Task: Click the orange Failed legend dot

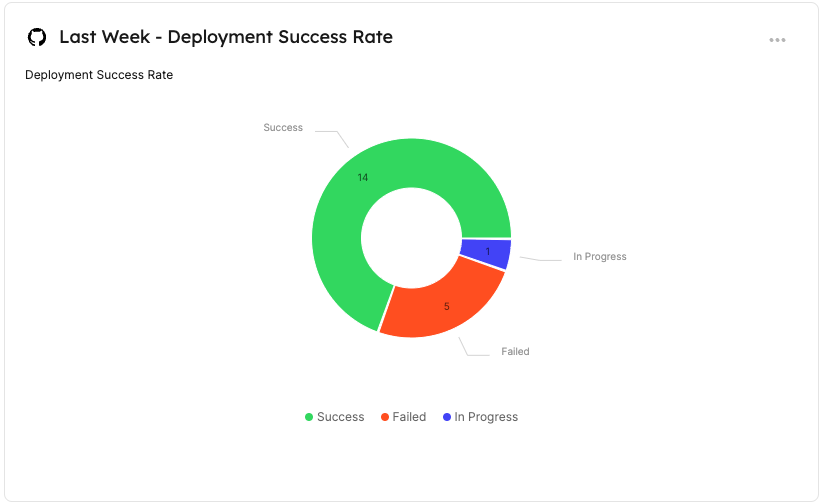Action: (385, 417)
